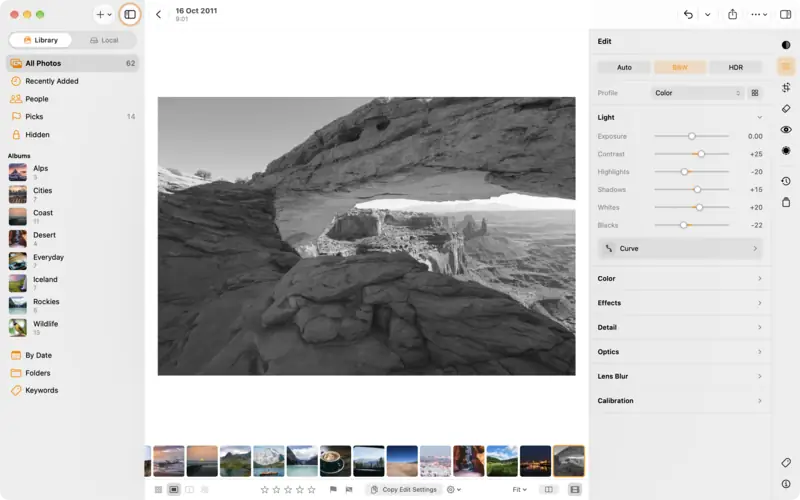Click the Copy Edit Settings button
Image resolution: width=800 pixels, height=500 pixels.
coord(404,489)
